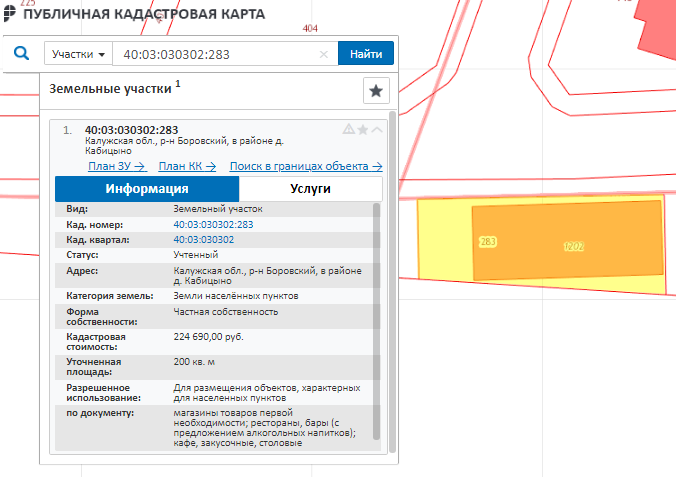Click the 283 parcel label on map
676x477 pixels.
(488, 242)
